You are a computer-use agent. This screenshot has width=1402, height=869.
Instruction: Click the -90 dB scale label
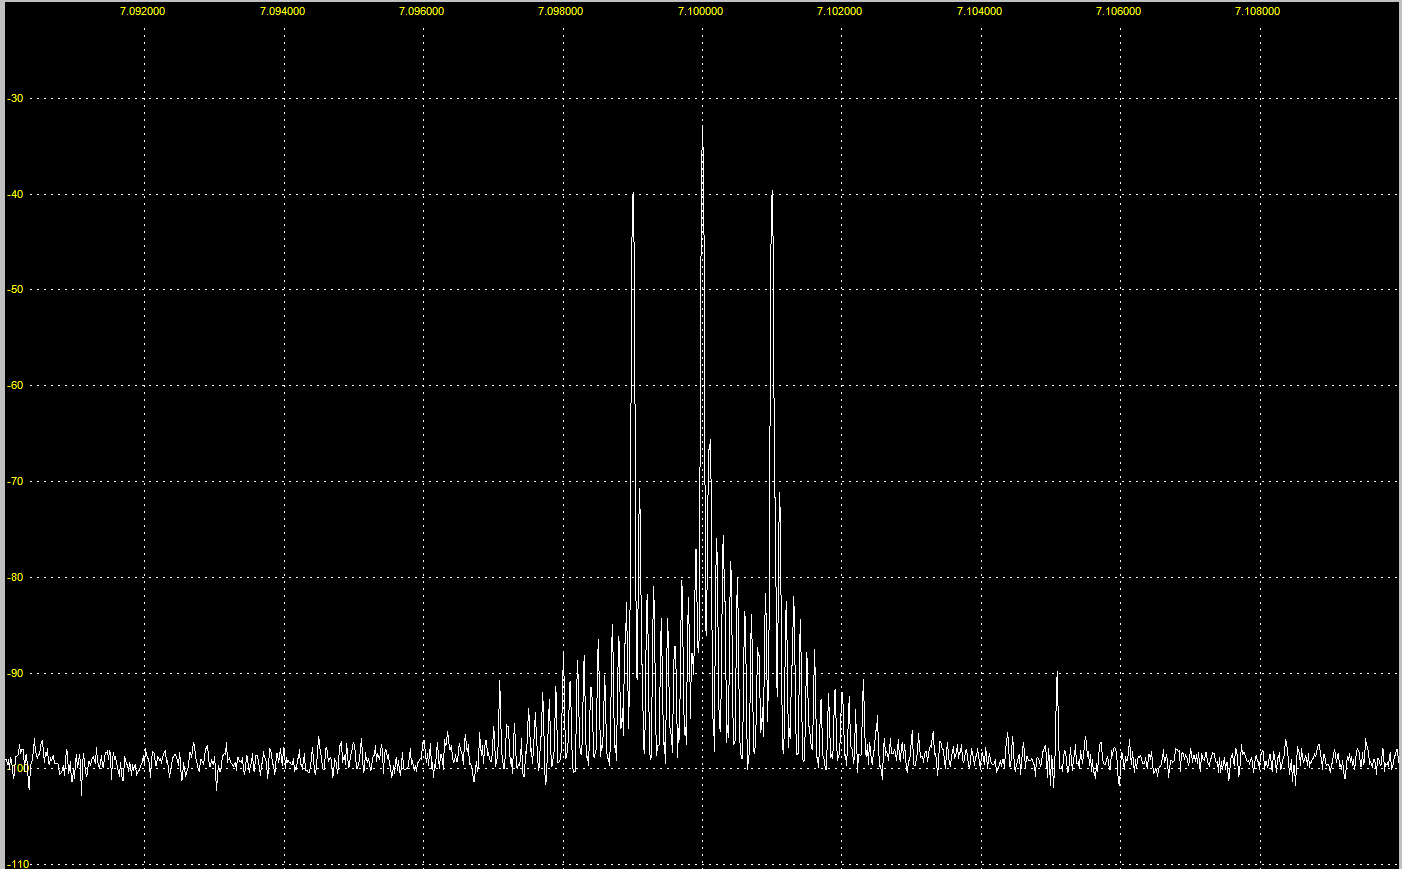pyautogui.click(x=15, y=673)
